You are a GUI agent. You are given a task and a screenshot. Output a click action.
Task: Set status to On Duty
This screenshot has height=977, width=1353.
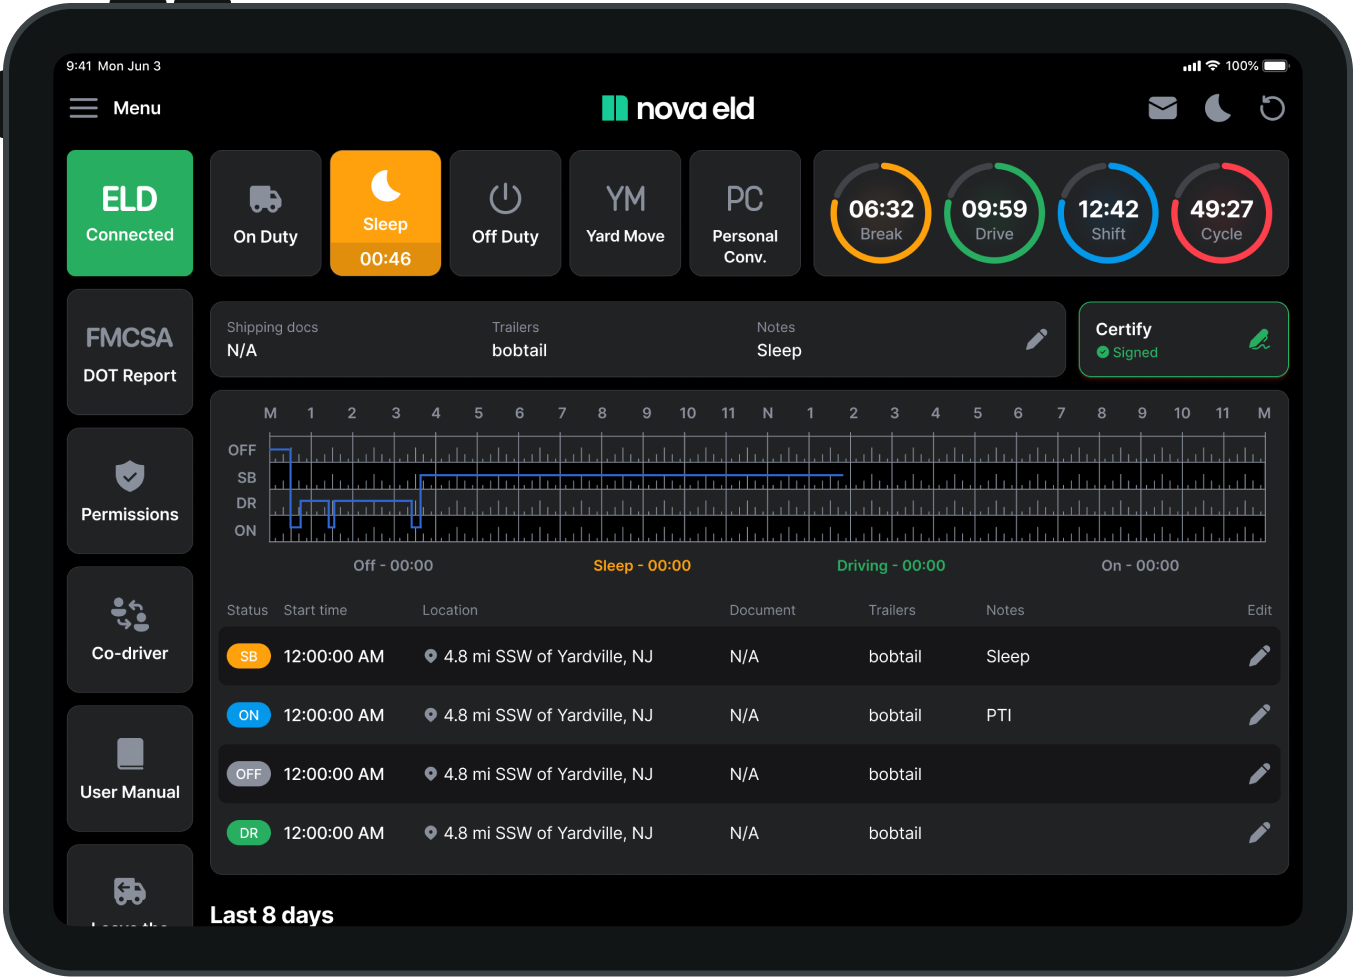(x=265, y=213)
